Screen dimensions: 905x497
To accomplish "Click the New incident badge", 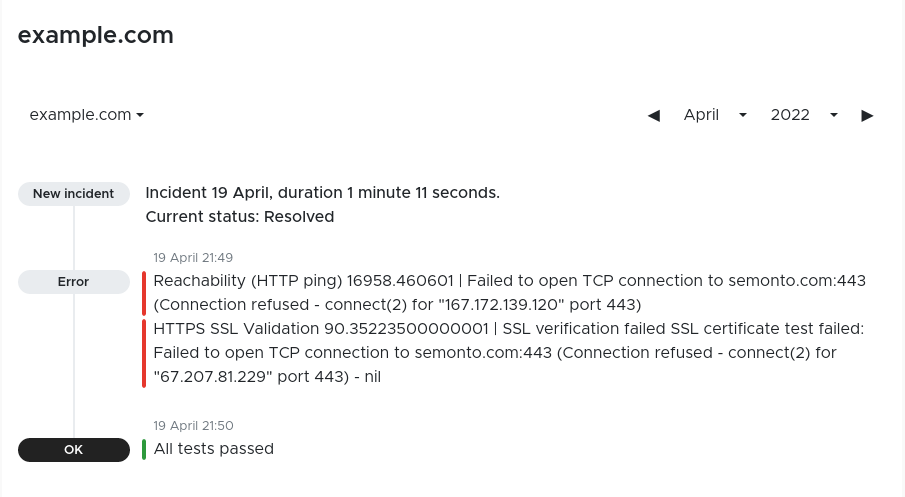I will coord(74,194).
